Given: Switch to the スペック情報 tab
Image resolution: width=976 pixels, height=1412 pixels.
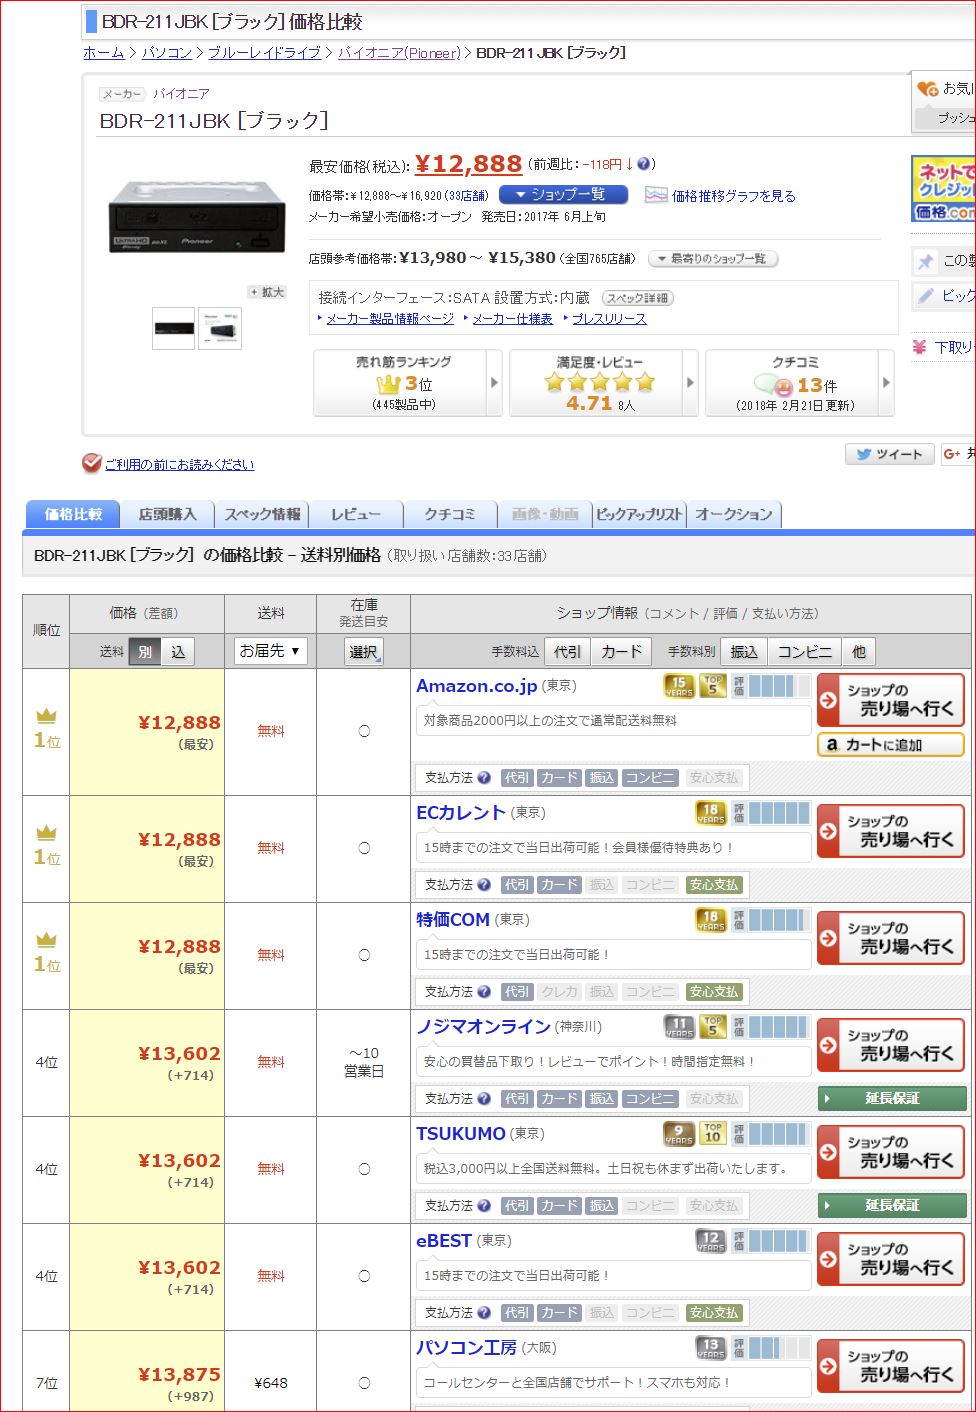Looking at the screenshot, I should (262, 514).
